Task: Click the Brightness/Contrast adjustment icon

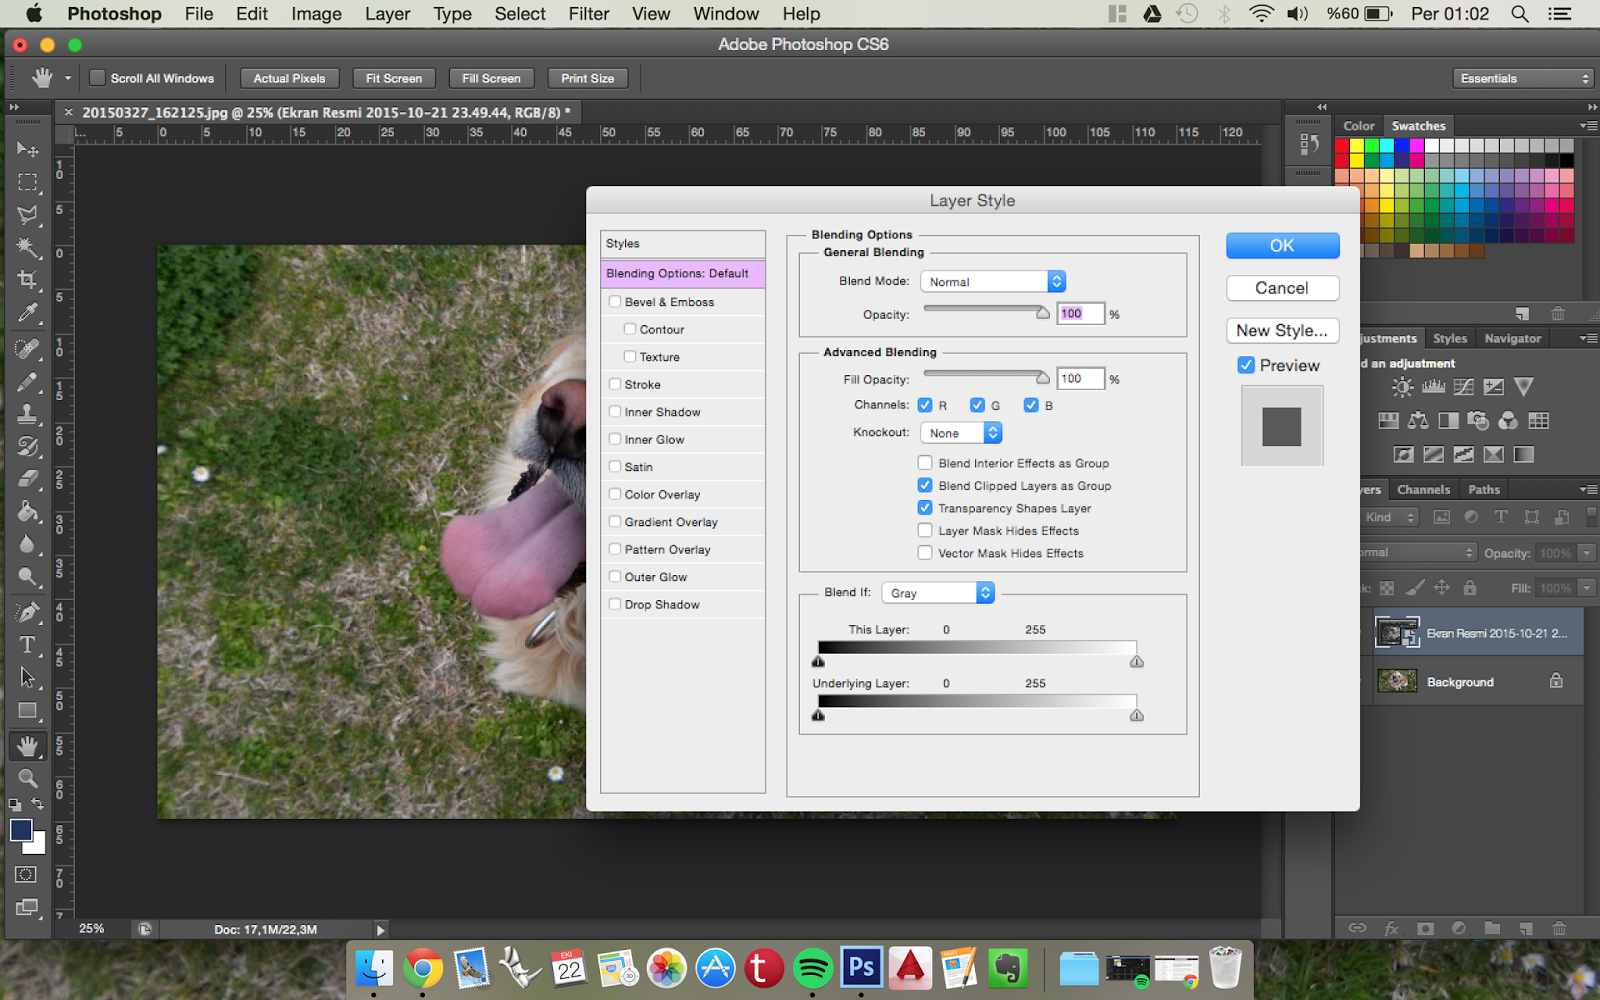Action: point(1403,387)
